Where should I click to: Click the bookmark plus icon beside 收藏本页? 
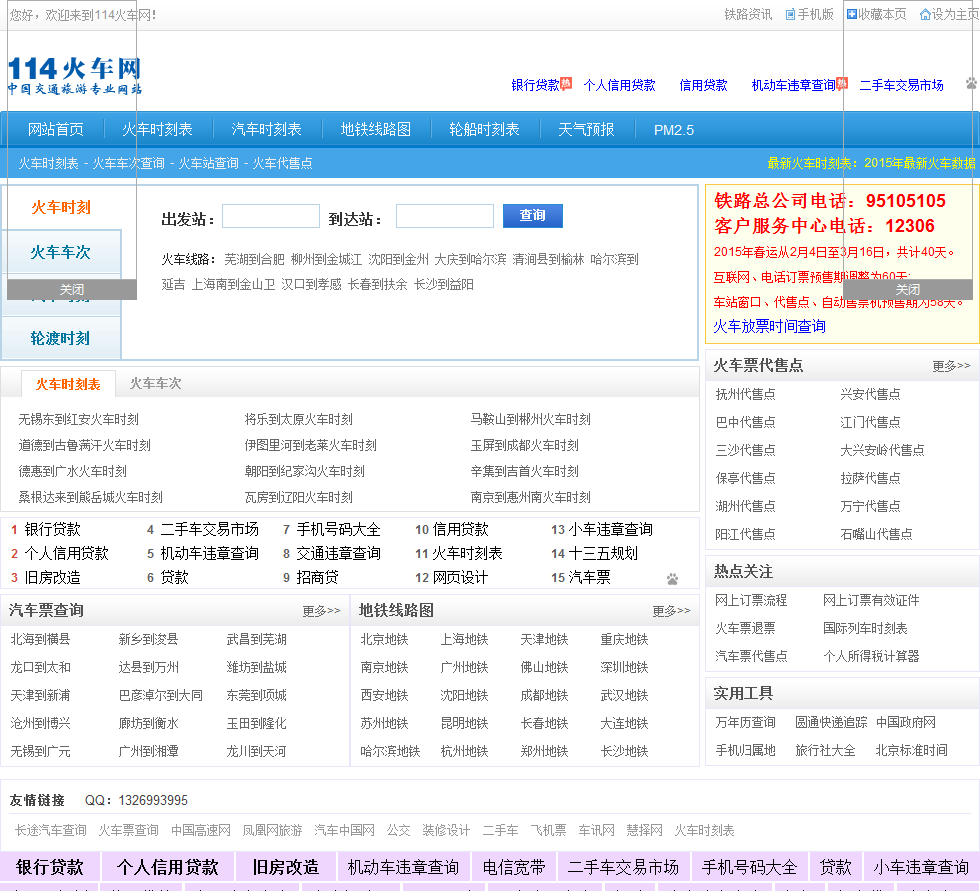pyautogui.click(x=852, y=14)
